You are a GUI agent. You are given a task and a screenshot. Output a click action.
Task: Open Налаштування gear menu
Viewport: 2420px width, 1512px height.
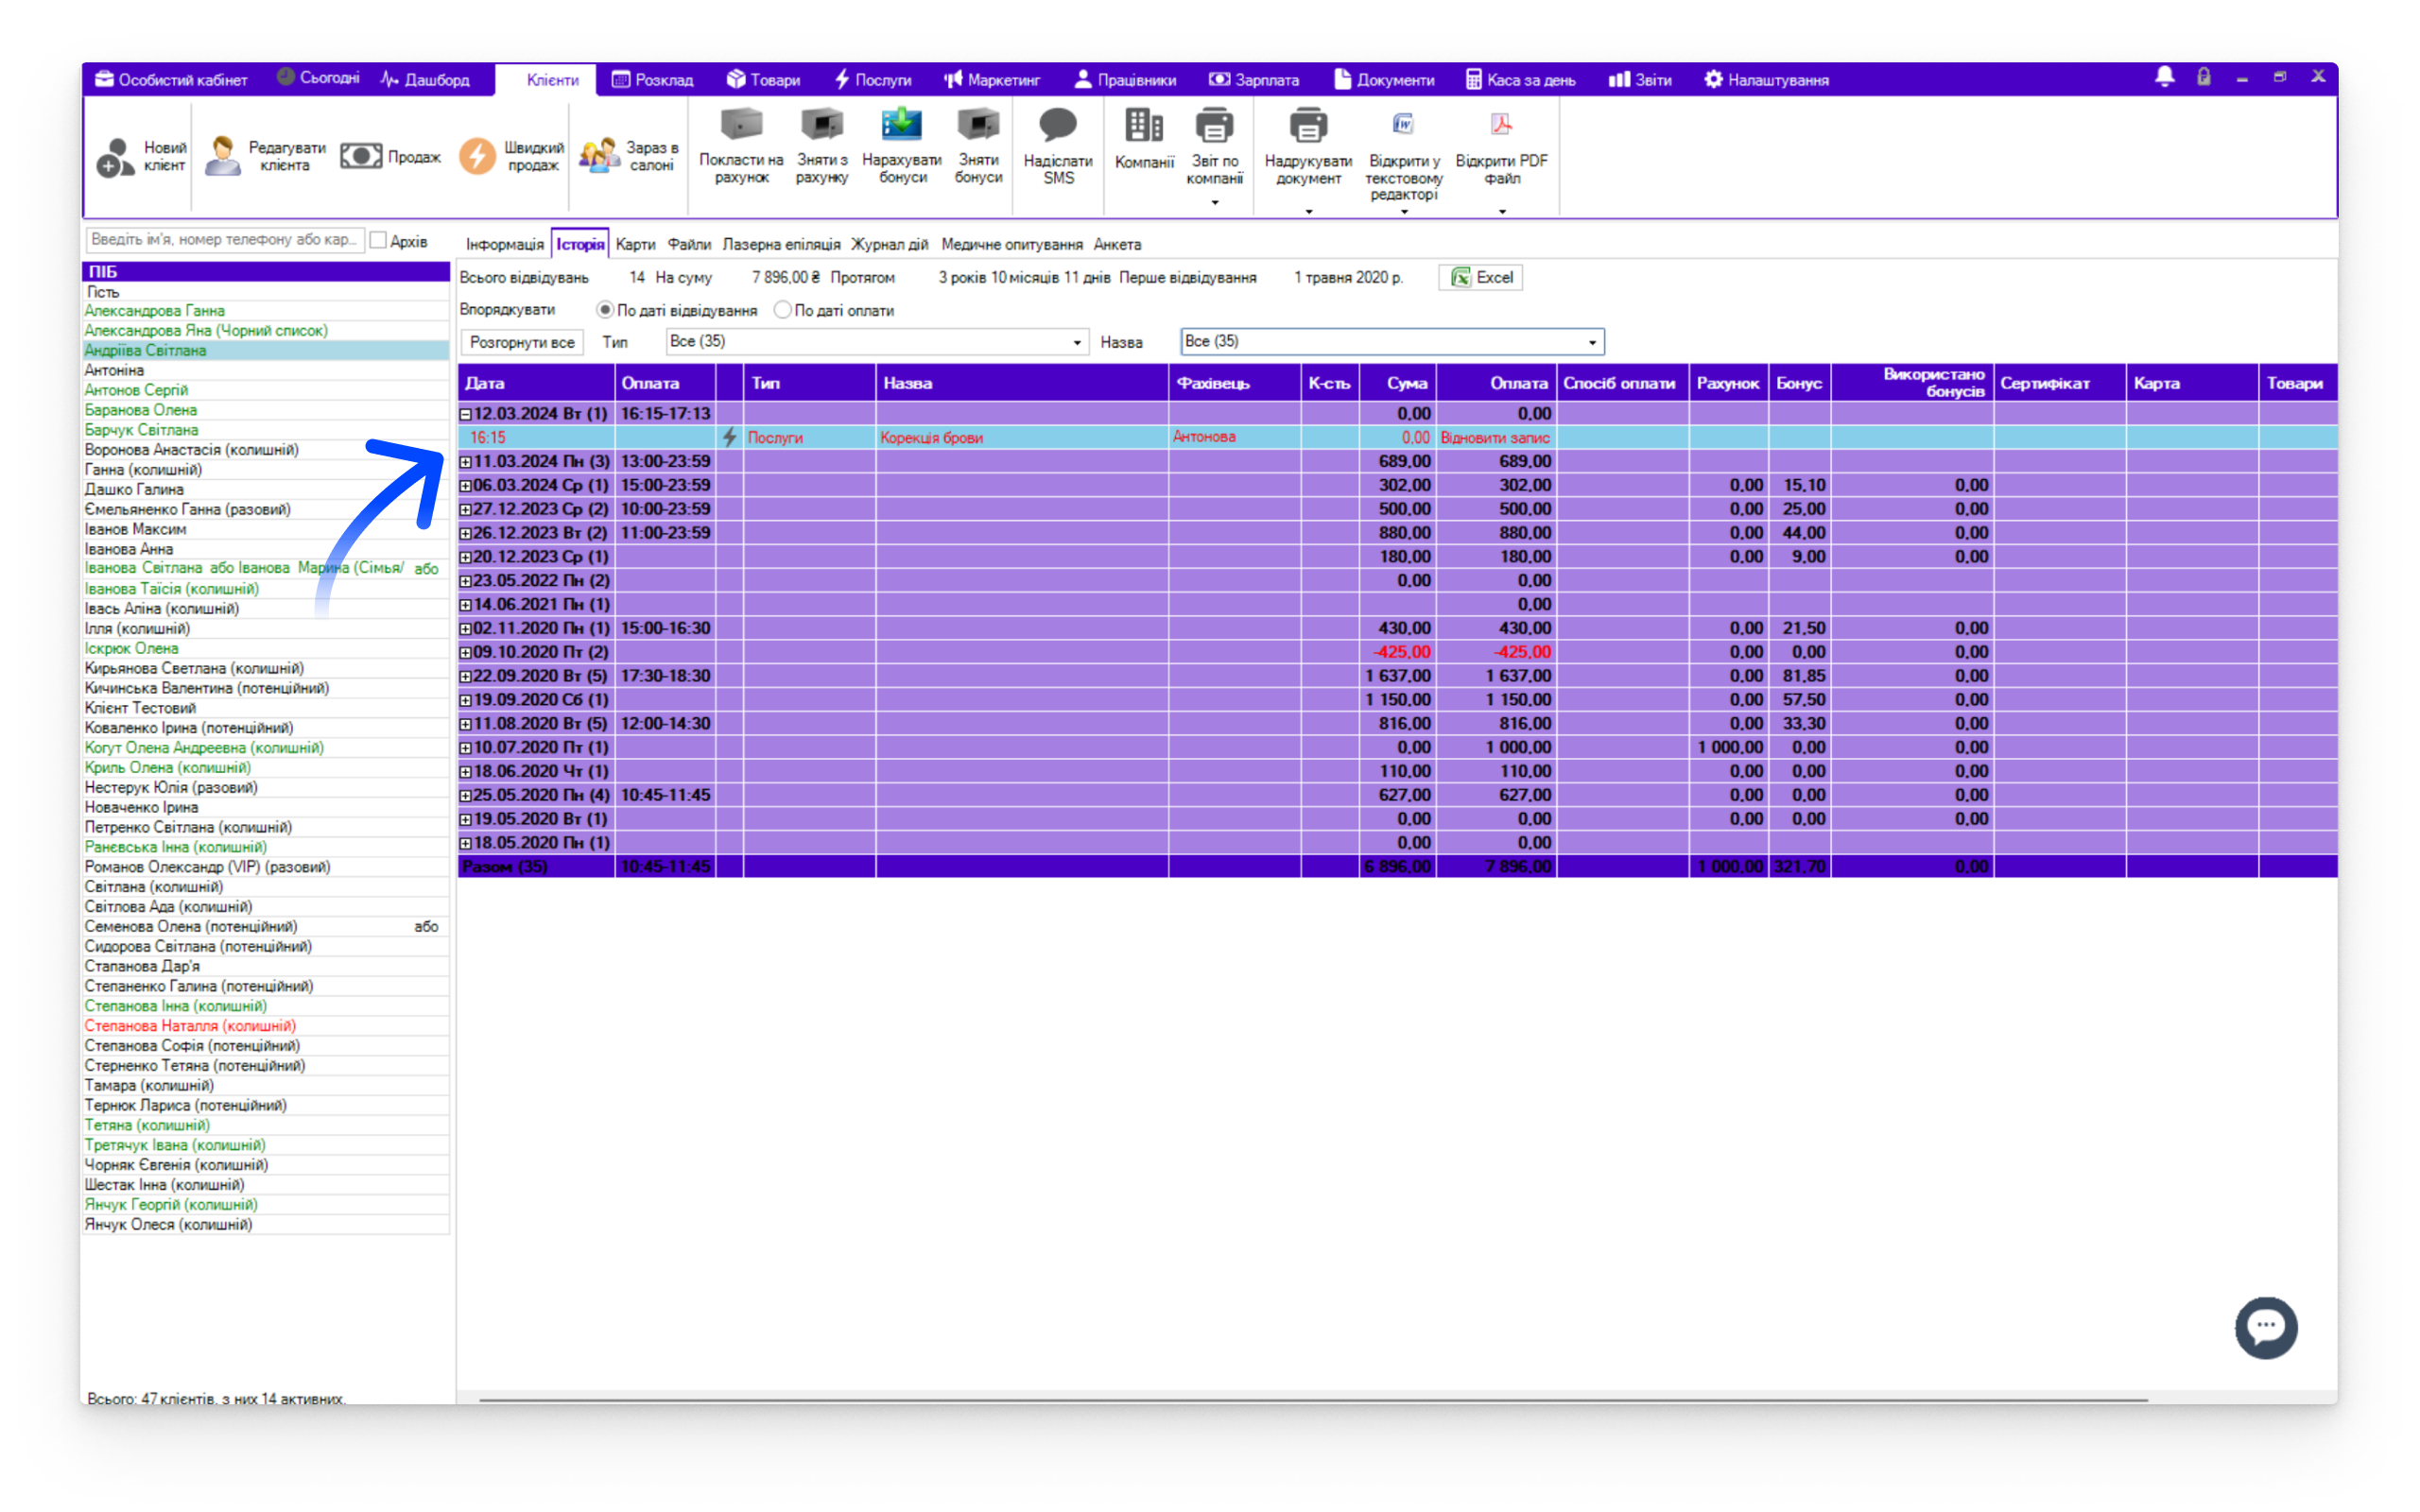pos(1767,80)
